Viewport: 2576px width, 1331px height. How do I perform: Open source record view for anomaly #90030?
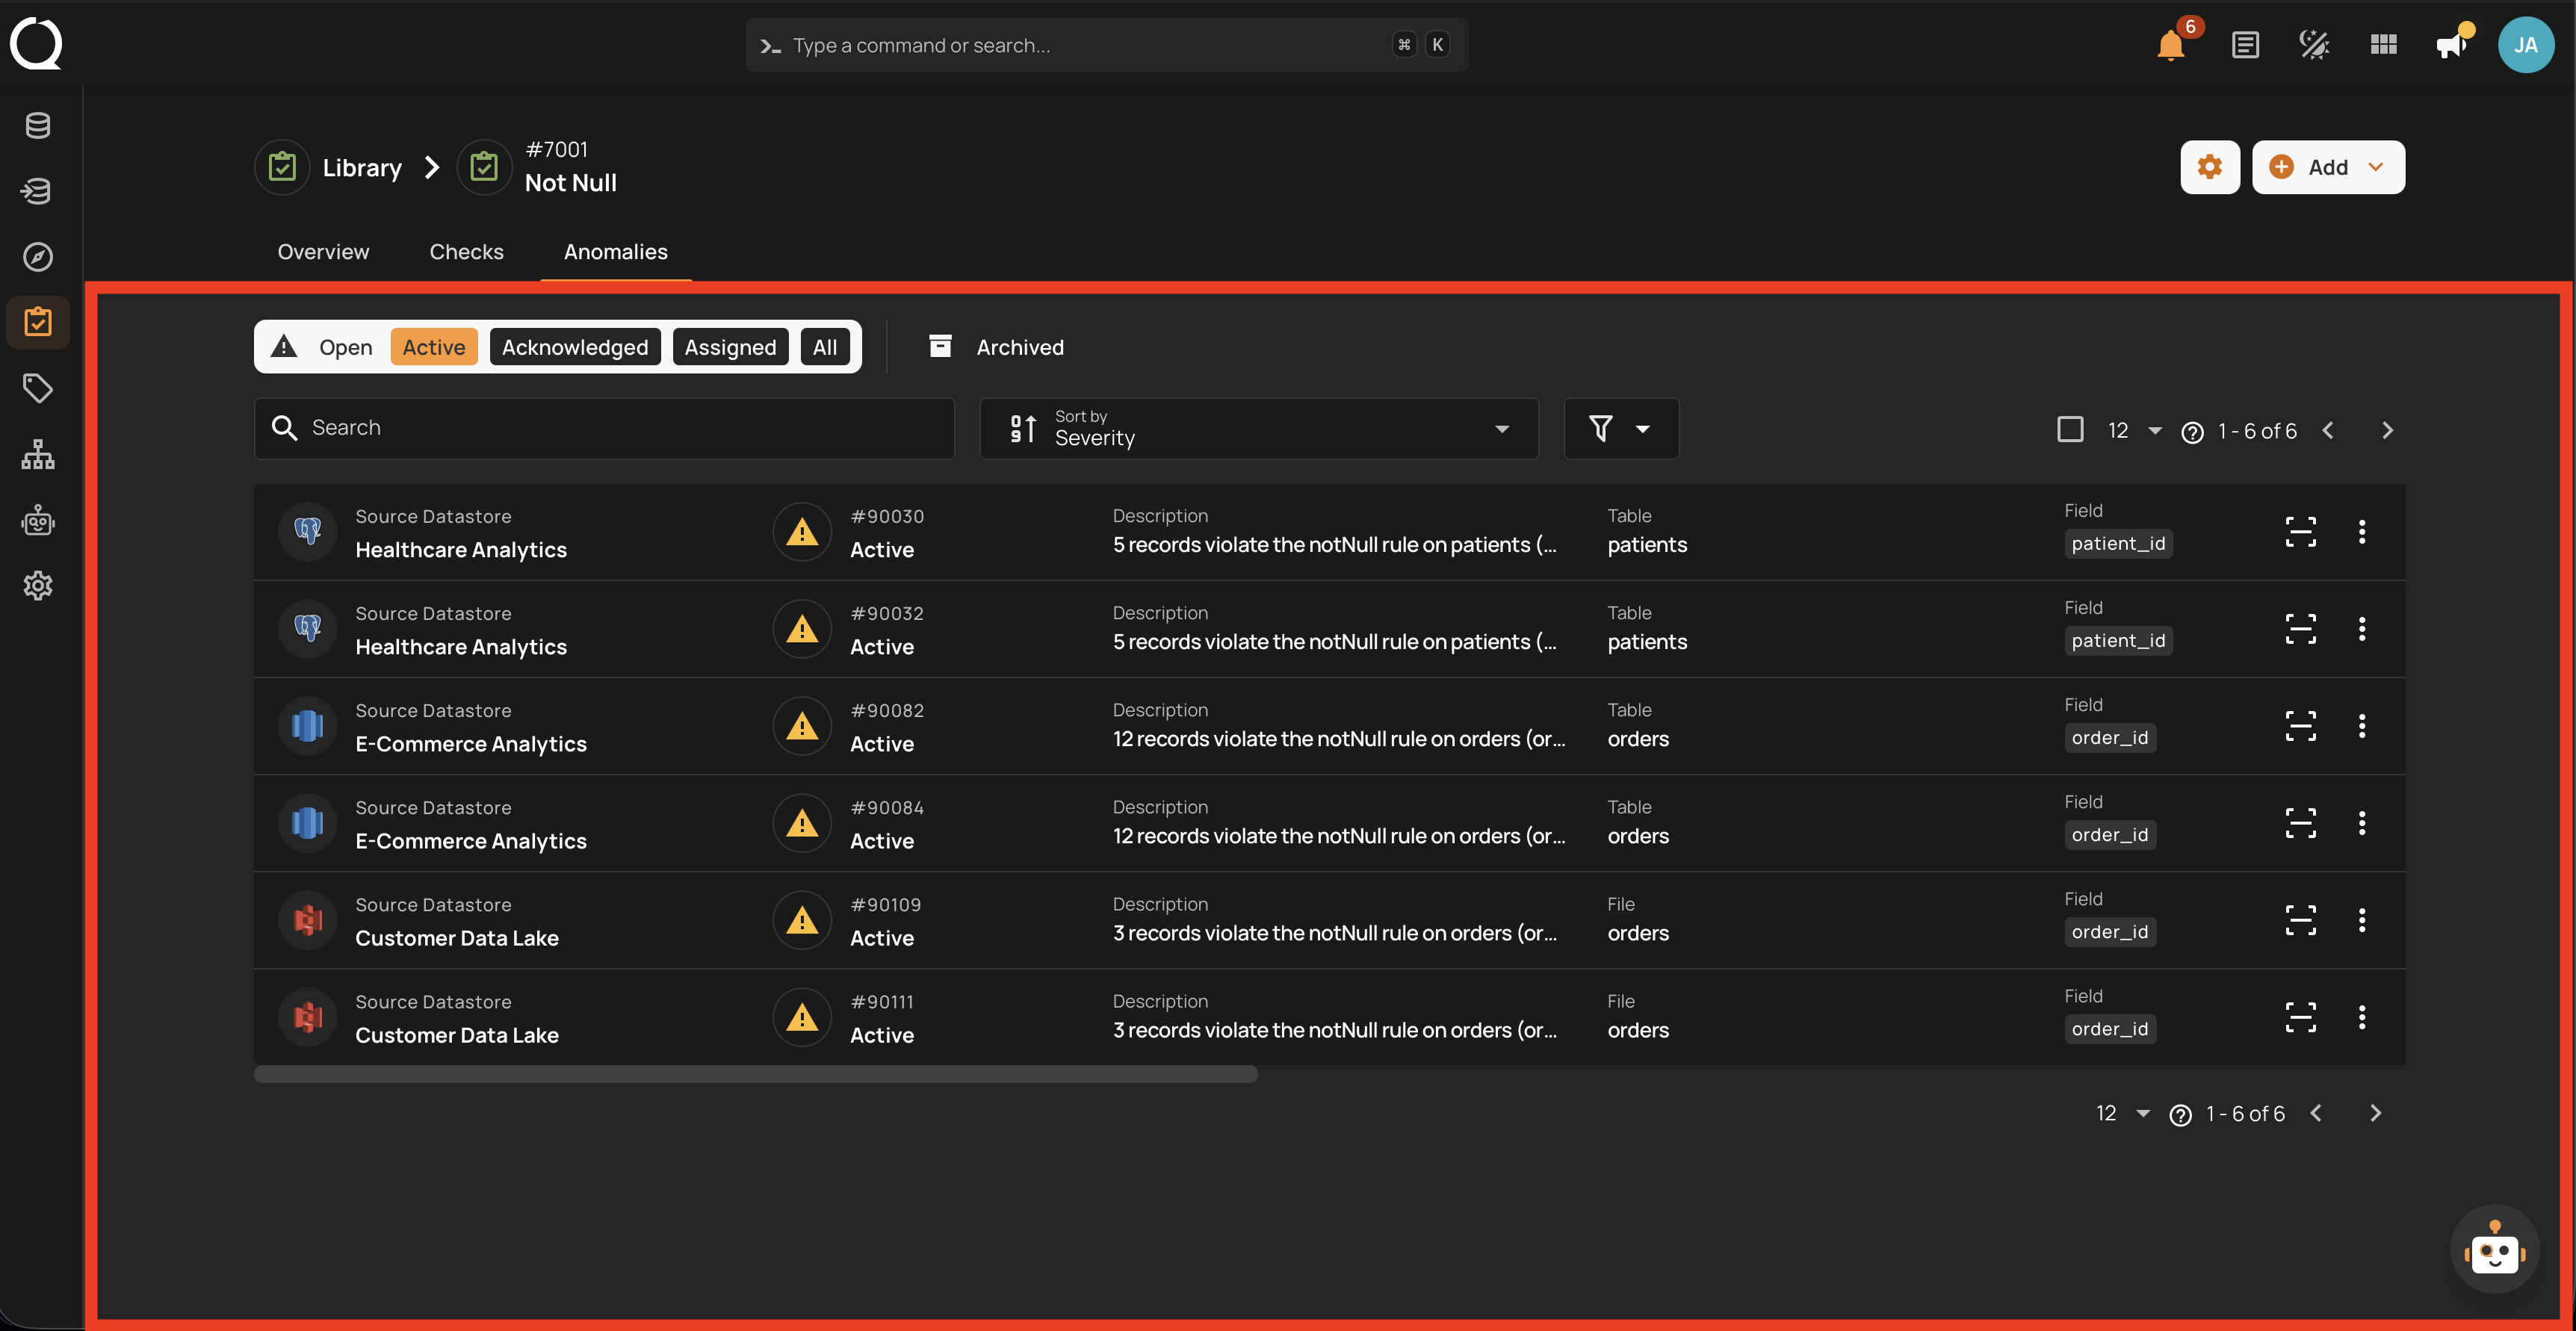coord(2300,532)
